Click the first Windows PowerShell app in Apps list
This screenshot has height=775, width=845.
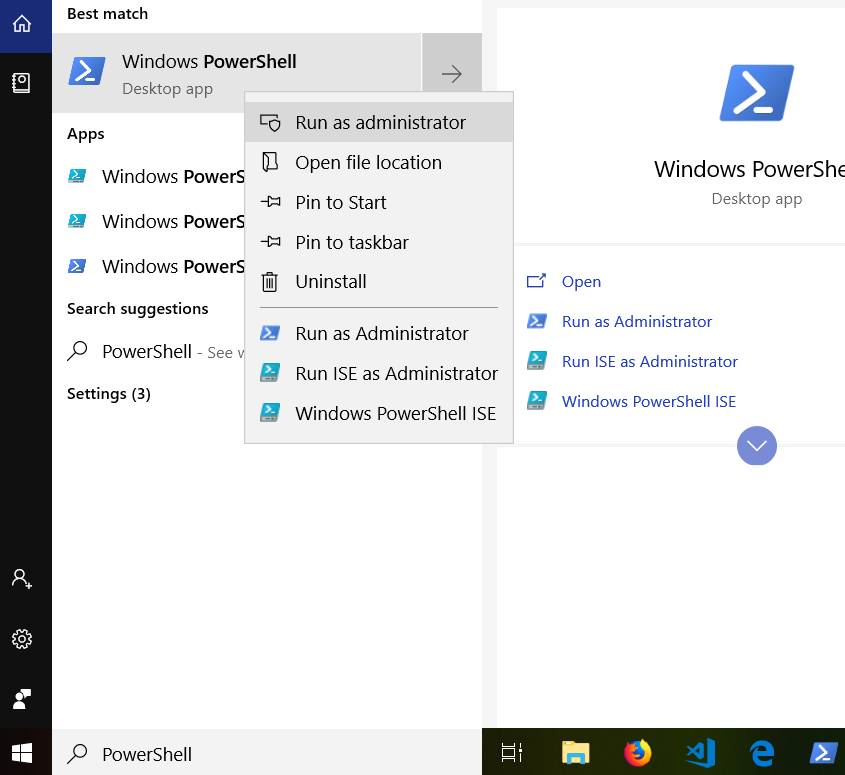156,176
